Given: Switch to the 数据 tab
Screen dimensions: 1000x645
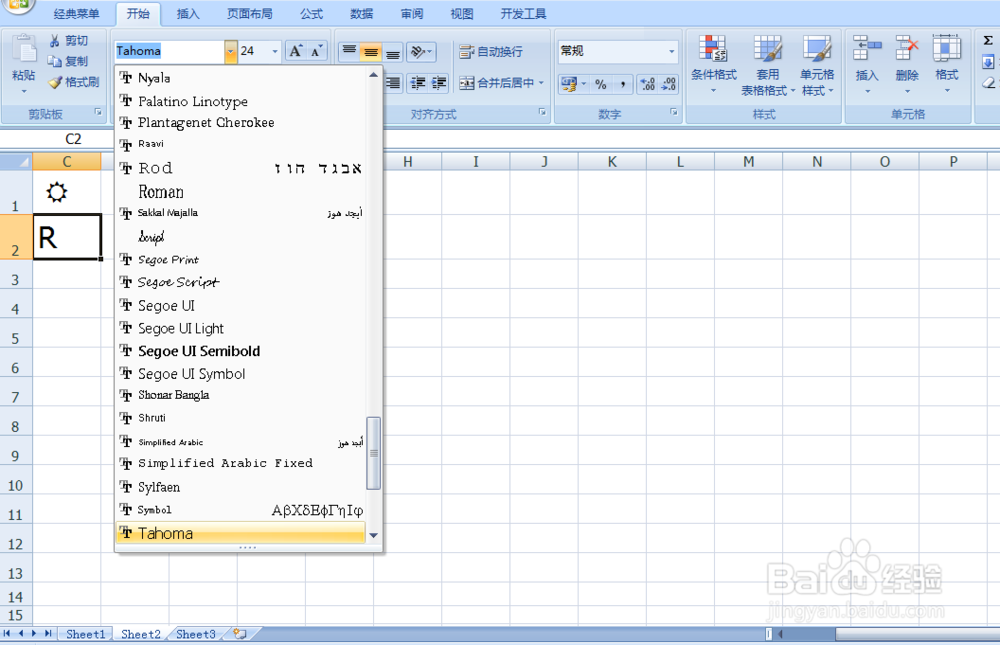Looking at the screenshot, I should click(361, 14).
